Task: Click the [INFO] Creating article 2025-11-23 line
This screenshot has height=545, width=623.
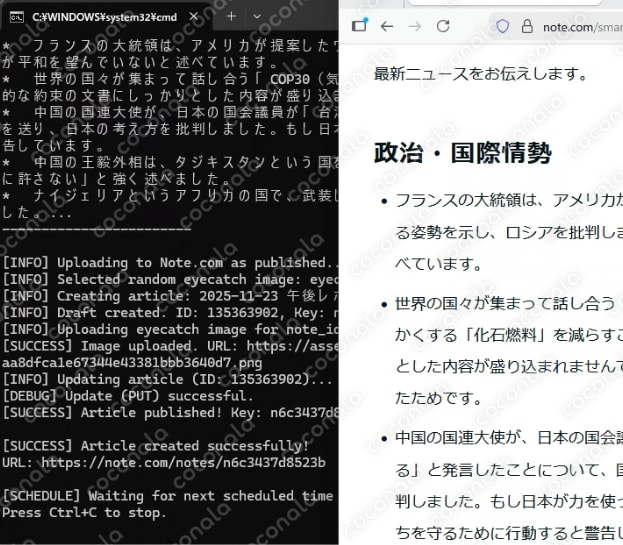Action: coord(170,296)
